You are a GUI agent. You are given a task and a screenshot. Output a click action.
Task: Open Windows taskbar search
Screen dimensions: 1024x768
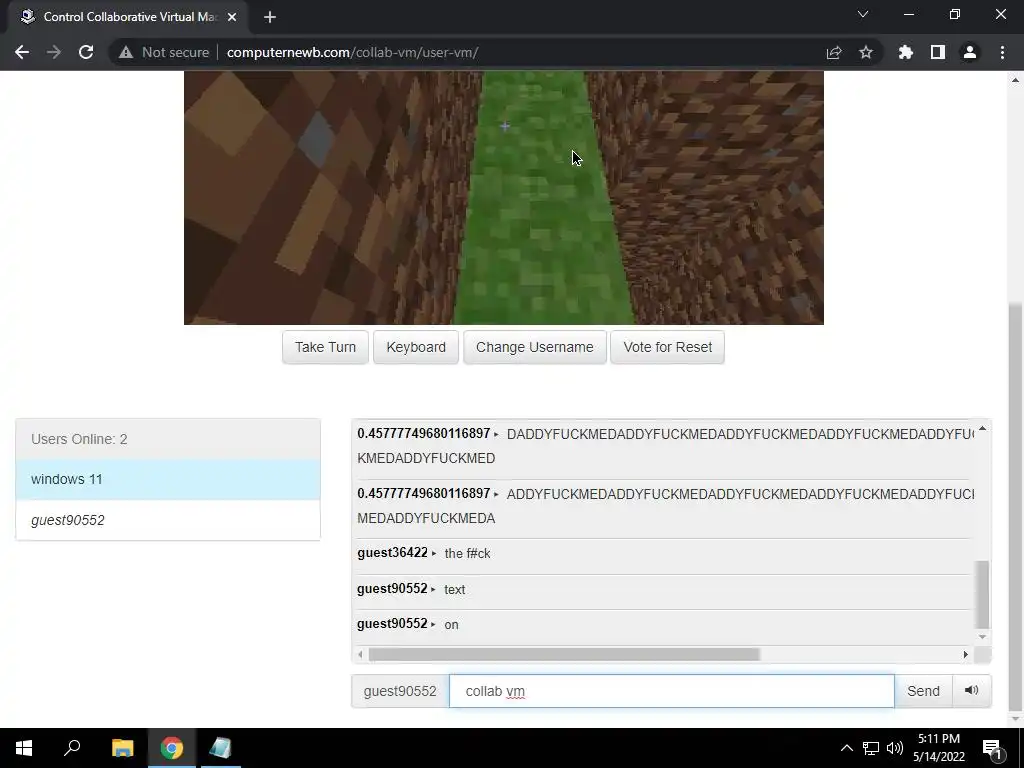pos(72,748)
